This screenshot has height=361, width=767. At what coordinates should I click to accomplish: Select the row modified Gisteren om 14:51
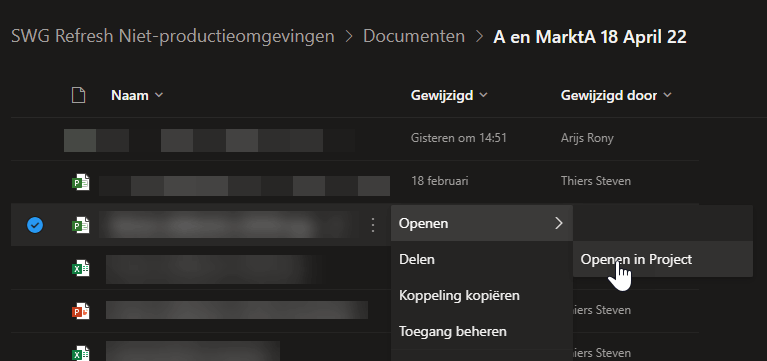click(x=355, y=138)
